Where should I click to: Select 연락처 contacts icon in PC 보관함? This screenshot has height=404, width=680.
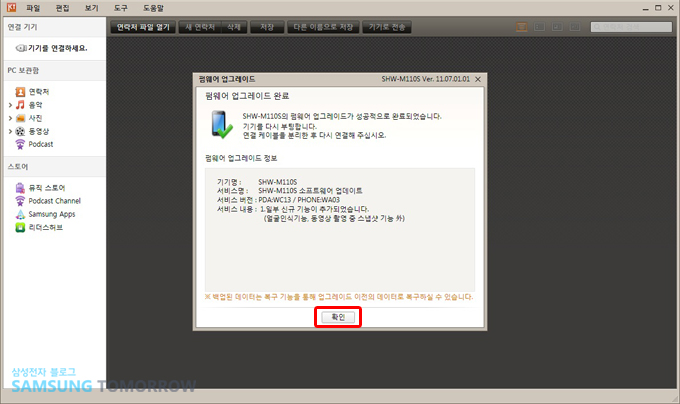coord(20,92)
